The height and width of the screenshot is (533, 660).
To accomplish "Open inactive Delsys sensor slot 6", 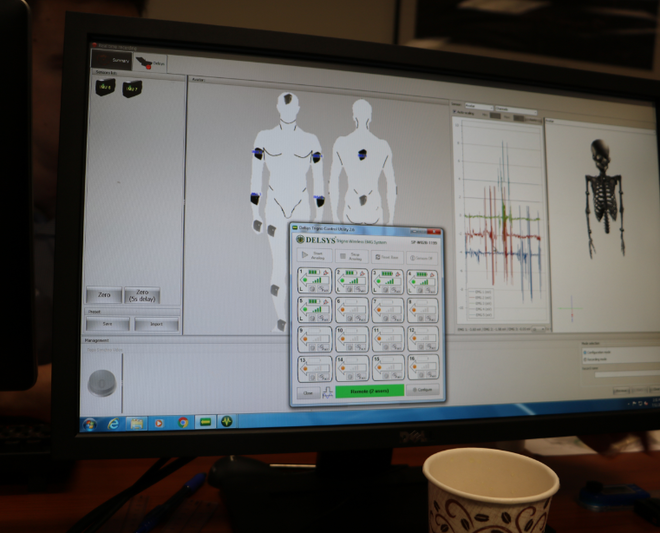I will tap(351, 310).
